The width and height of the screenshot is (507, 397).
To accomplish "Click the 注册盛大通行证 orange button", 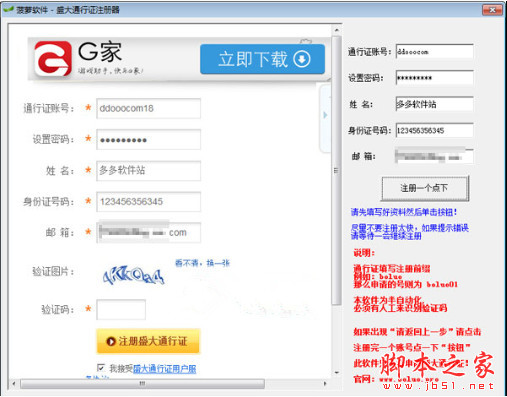I will click(x=148, y=341).
